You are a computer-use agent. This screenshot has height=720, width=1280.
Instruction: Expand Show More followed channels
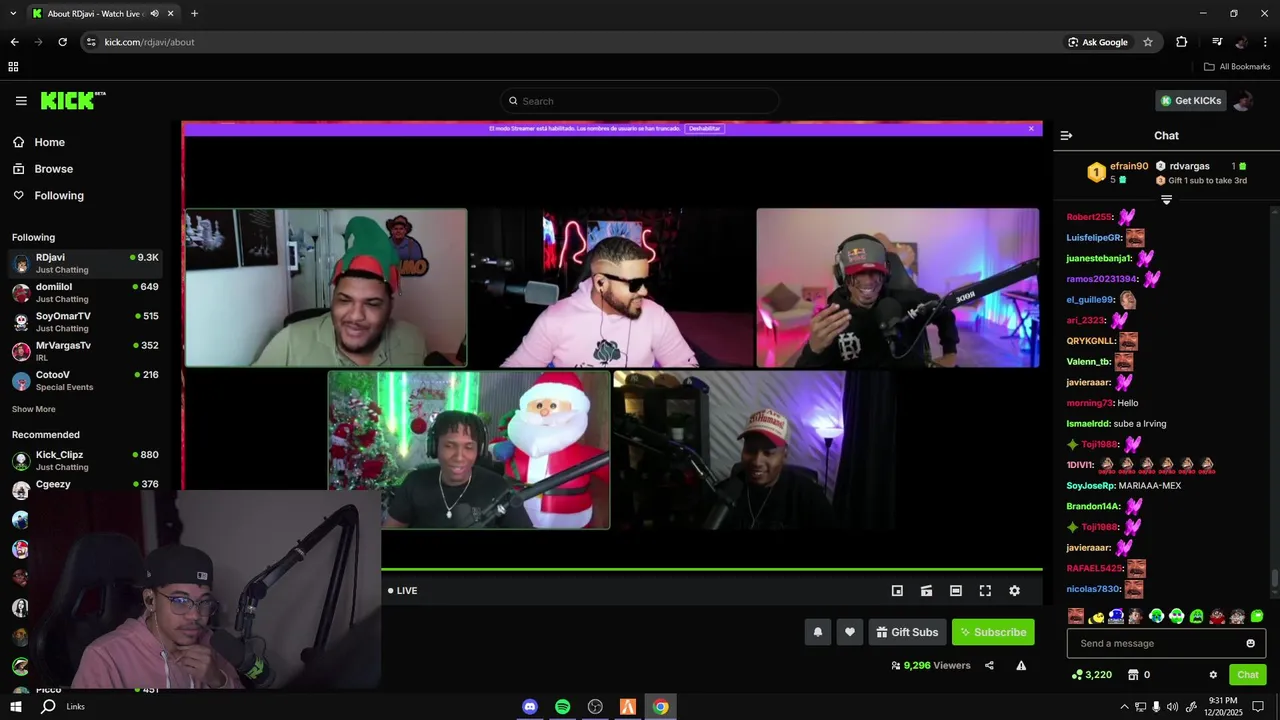[34, 409]
